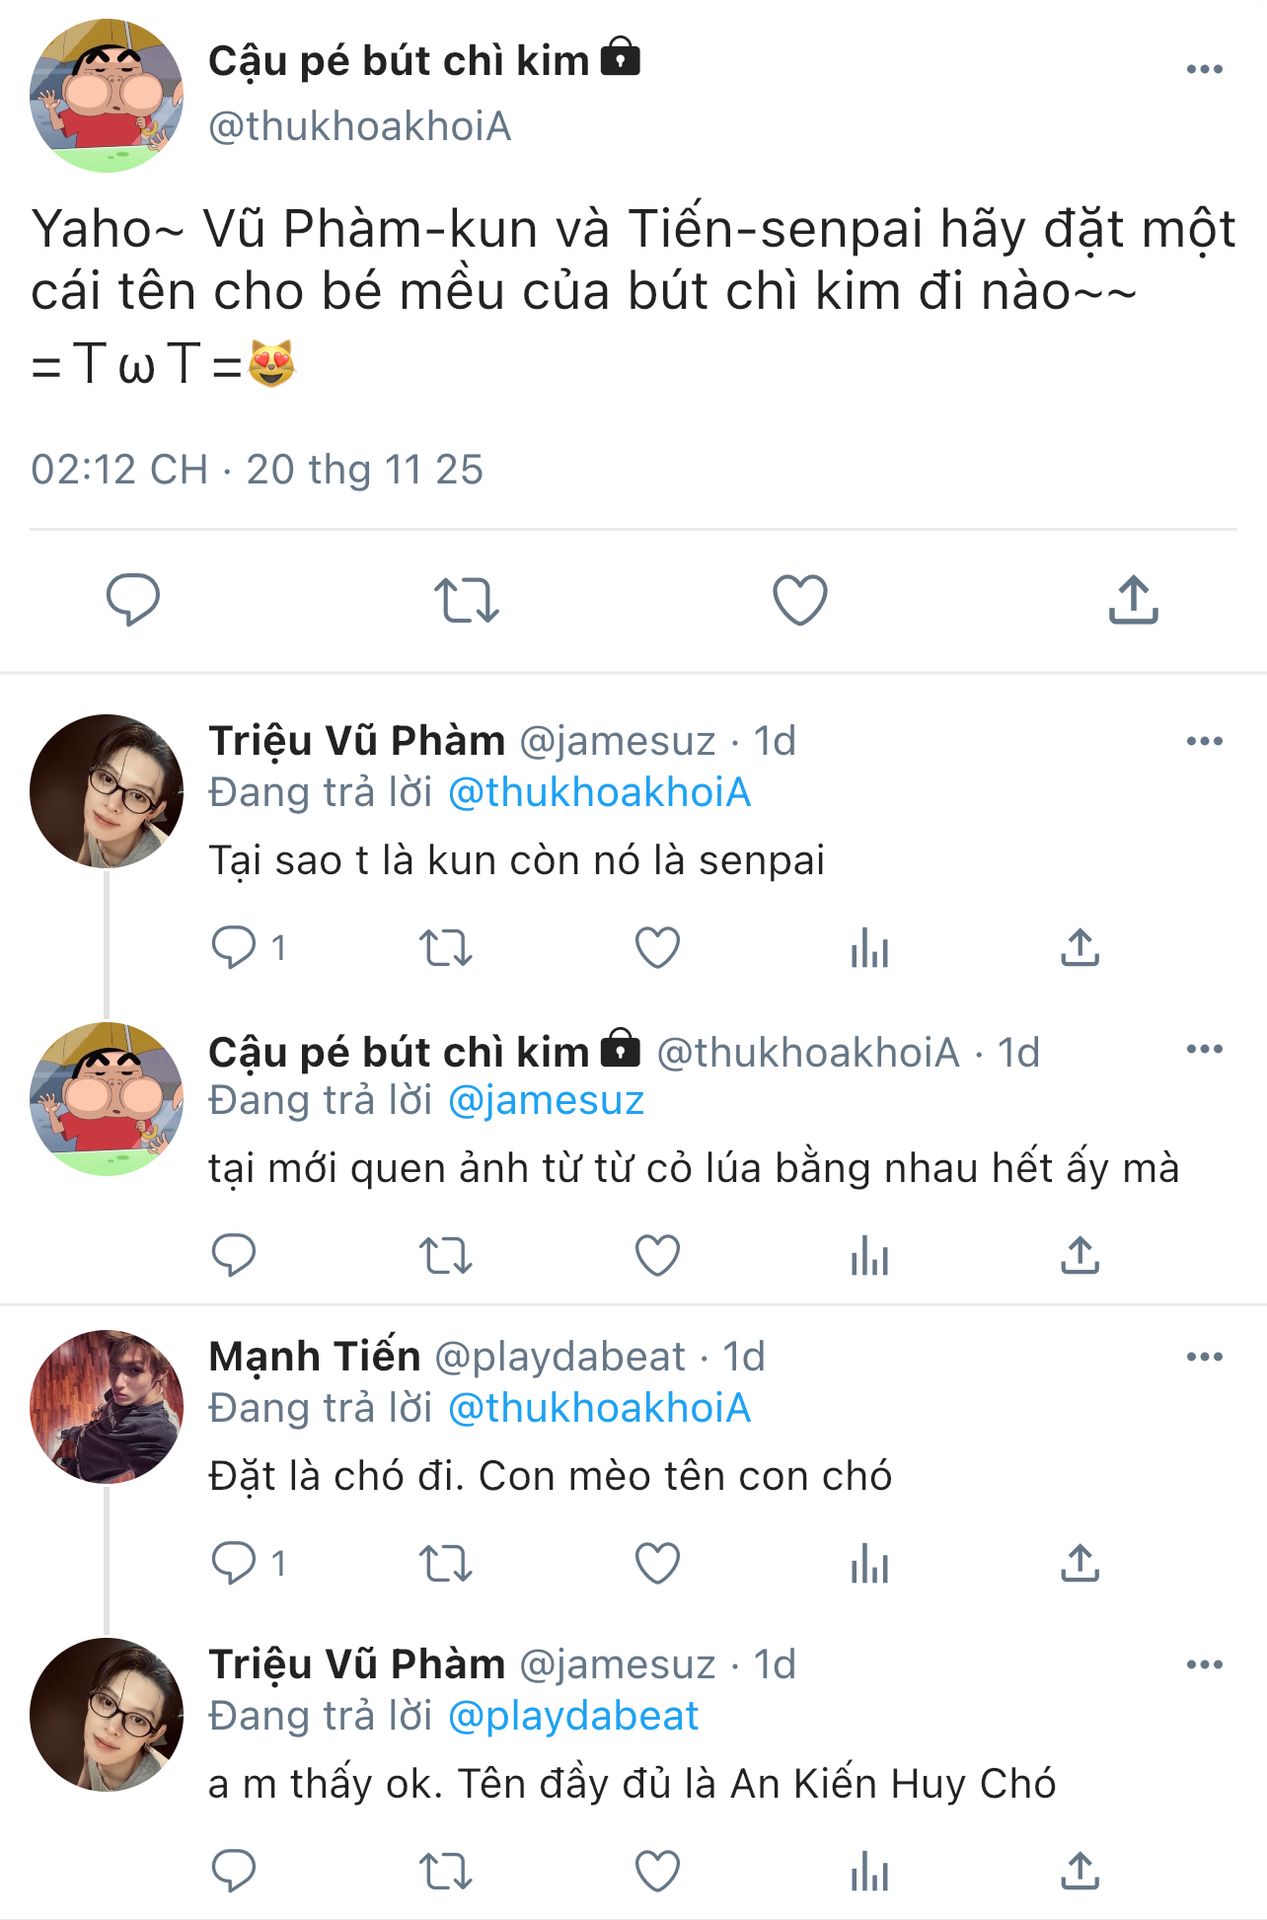Retweet the "tại mới quen ảnh" reply
Image resolution: width=1267 pixels, height=1920 pixels.
click(445, 1255)
